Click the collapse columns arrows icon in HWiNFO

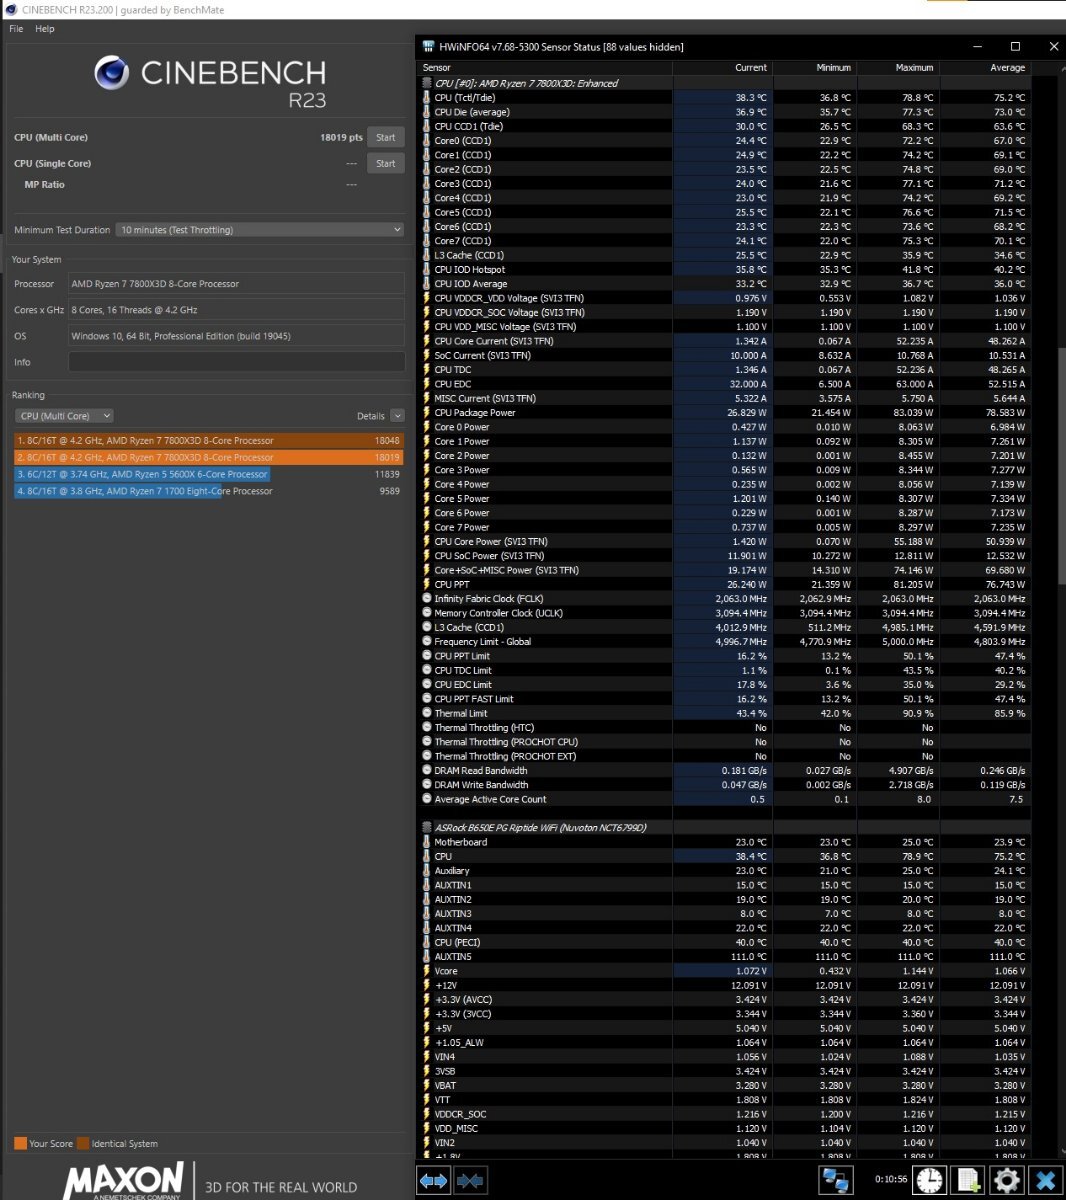tap(470, 1181)
